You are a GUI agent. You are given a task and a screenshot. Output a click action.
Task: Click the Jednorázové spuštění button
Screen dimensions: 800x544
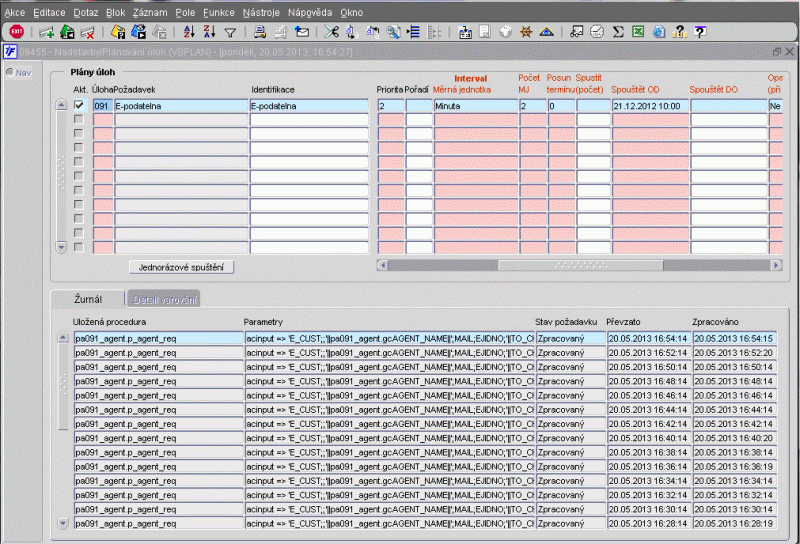coord(181,267)
